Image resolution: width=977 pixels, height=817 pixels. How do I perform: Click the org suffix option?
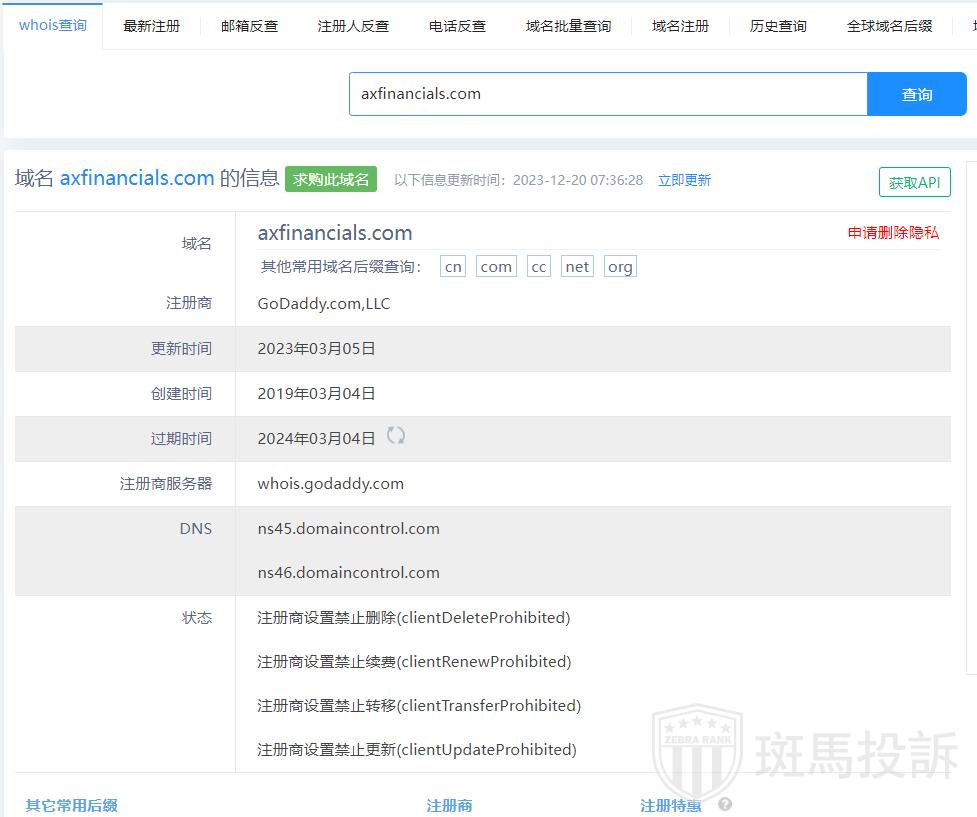pyautogui.click(x=620, y=267)
